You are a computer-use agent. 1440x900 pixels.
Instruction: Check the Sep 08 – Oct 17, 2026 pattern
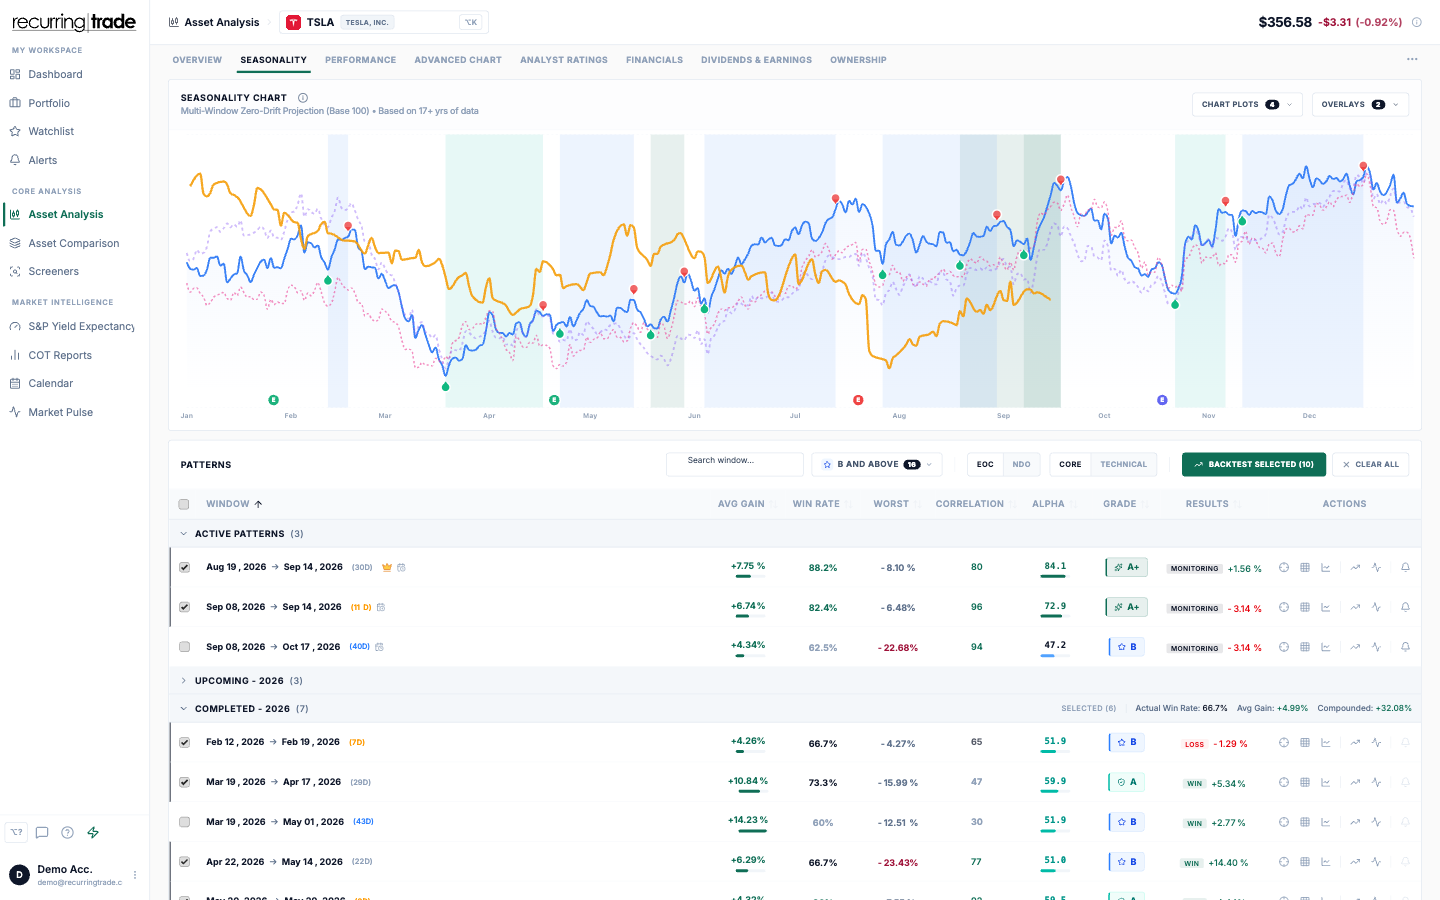click(x=184, y=647)
